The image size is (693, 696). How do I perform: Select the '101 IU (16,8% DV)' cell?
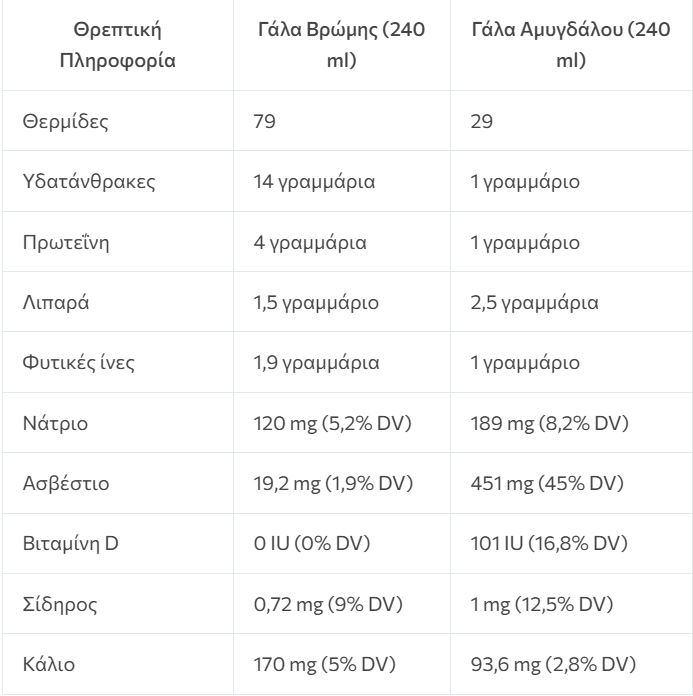click(549, 544)
